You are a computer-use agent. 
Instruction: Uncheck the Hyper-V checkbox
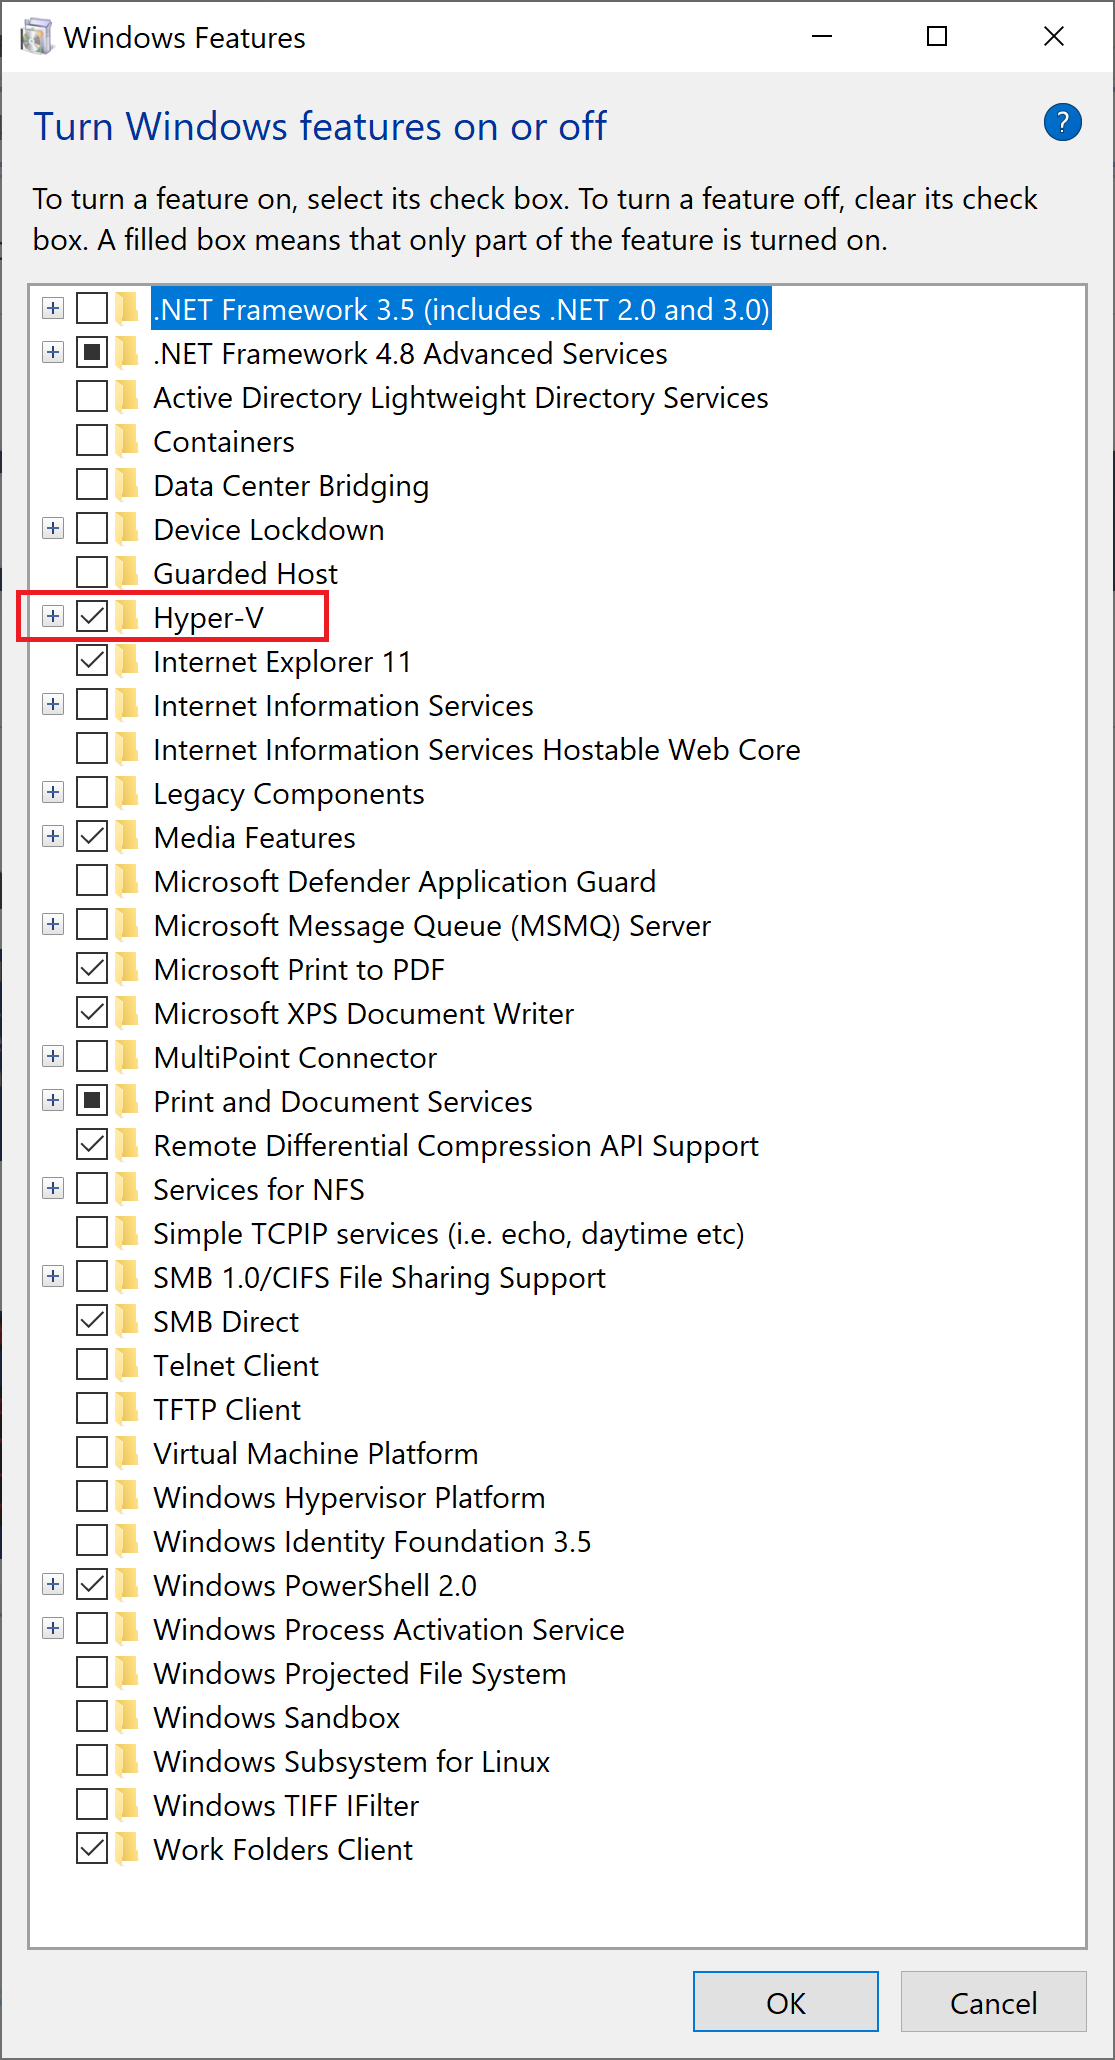click(92, 616)
